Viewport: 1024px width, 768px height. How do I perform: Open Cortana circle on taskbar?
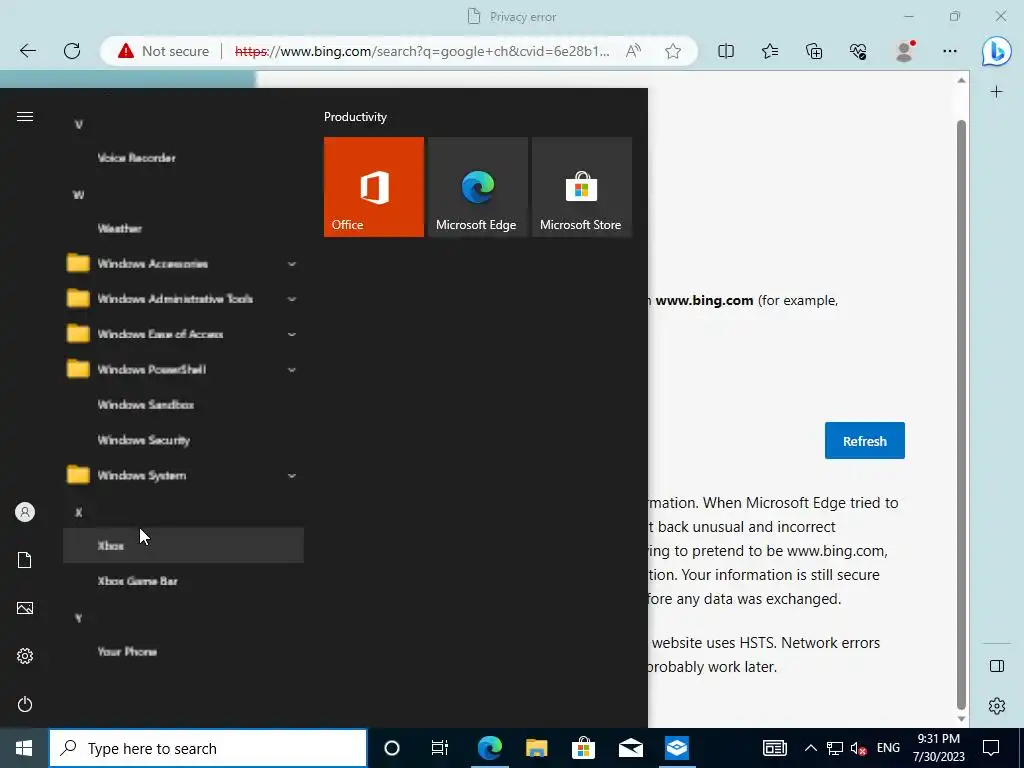point(392,748)
